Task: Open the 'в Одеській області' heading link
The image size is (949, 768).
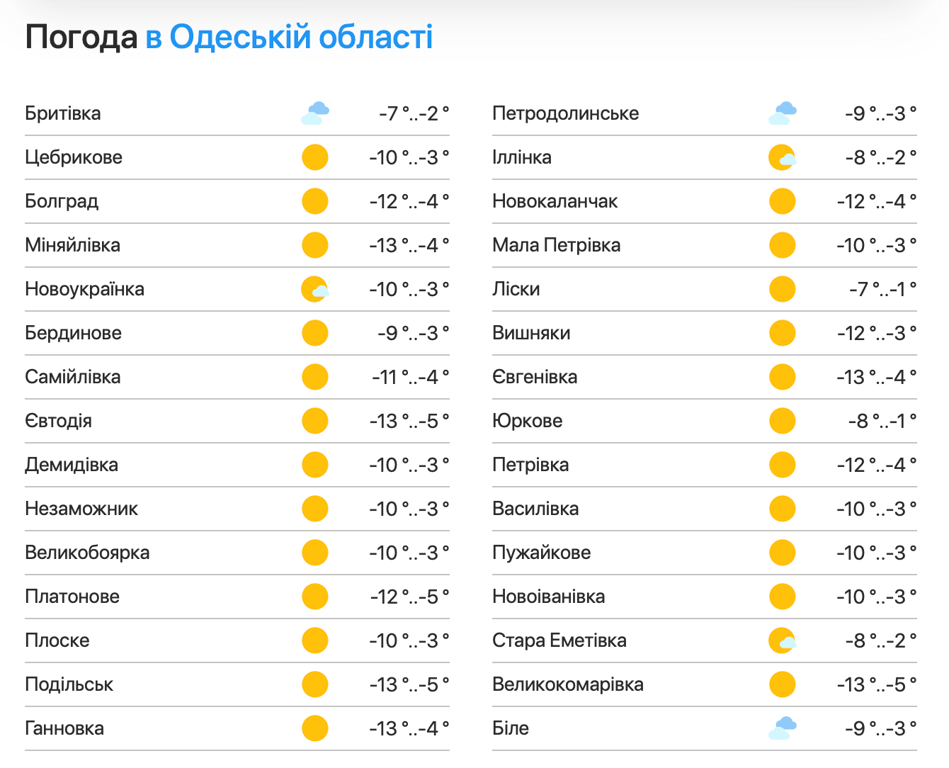Action: [x=289, y=38]
